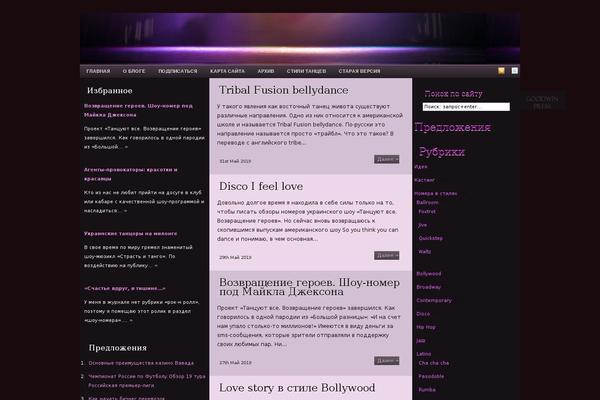Open the КАРТА САЙТА menu item
600x400 pixels.
(227, 71)
